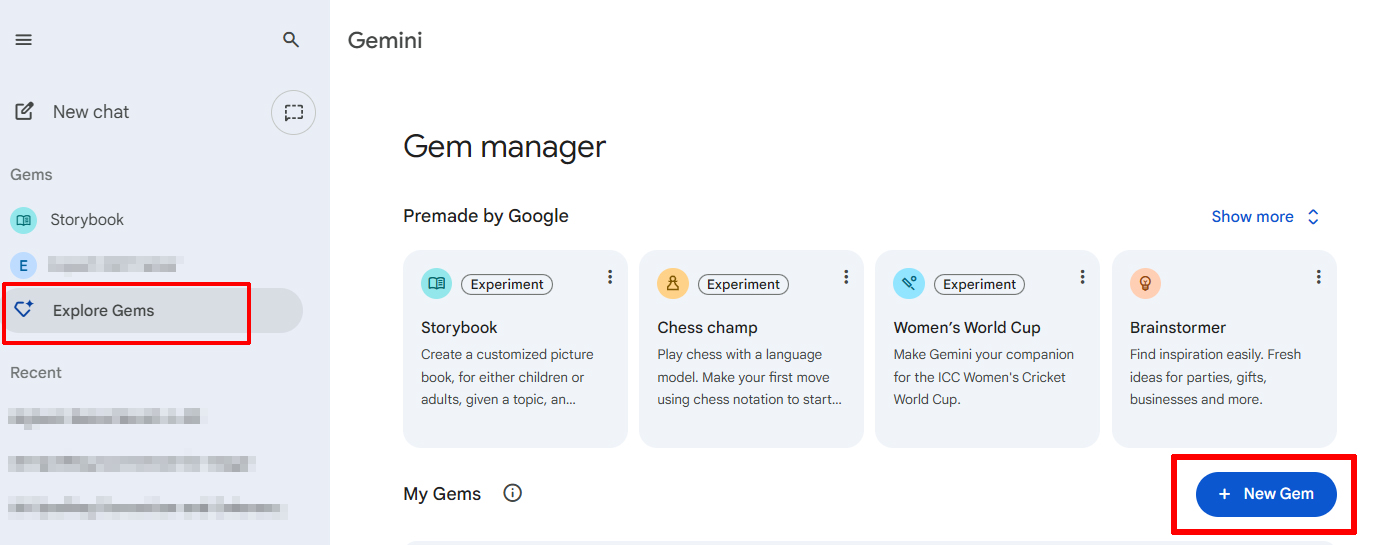1377x545 pixels.
Task: Open Chess champ card three-dot menu
Action: point(846,277)
